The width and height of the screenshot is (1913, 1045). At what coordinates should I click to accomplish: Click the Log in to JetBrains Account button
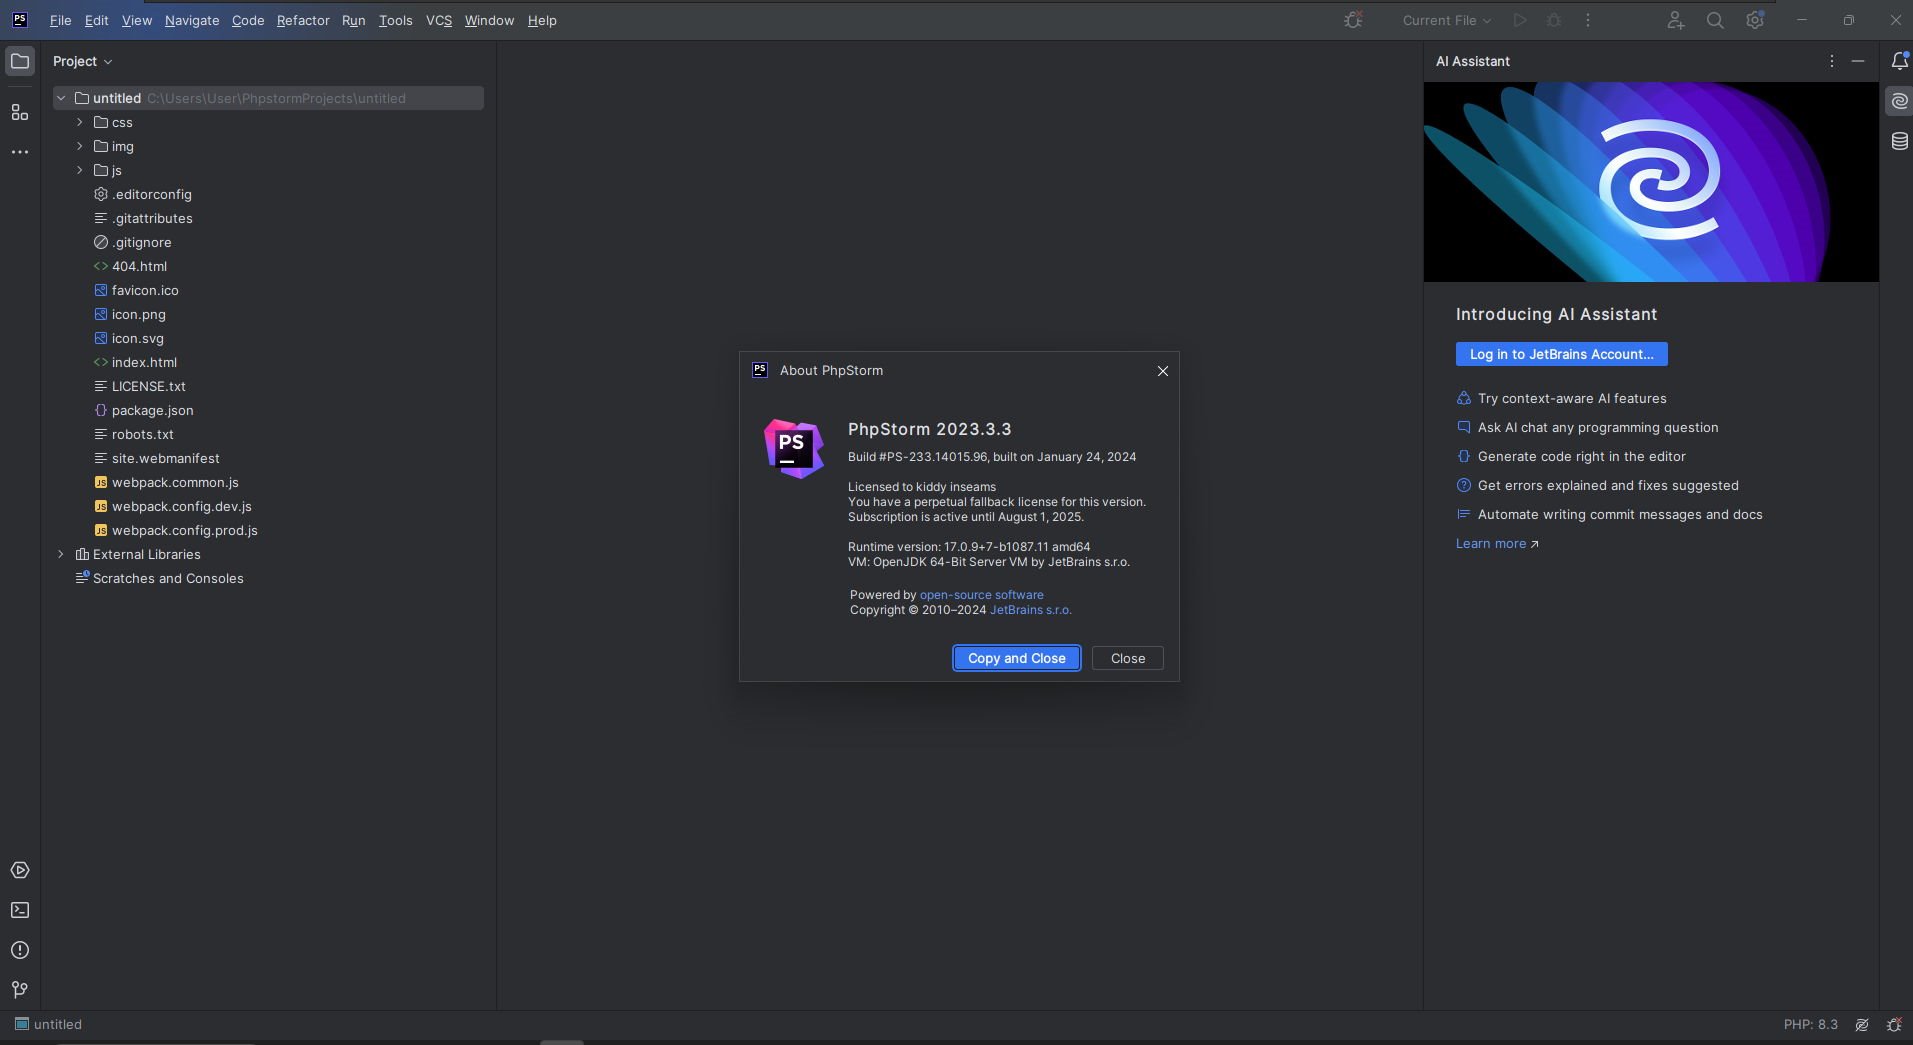point(1560,354)
